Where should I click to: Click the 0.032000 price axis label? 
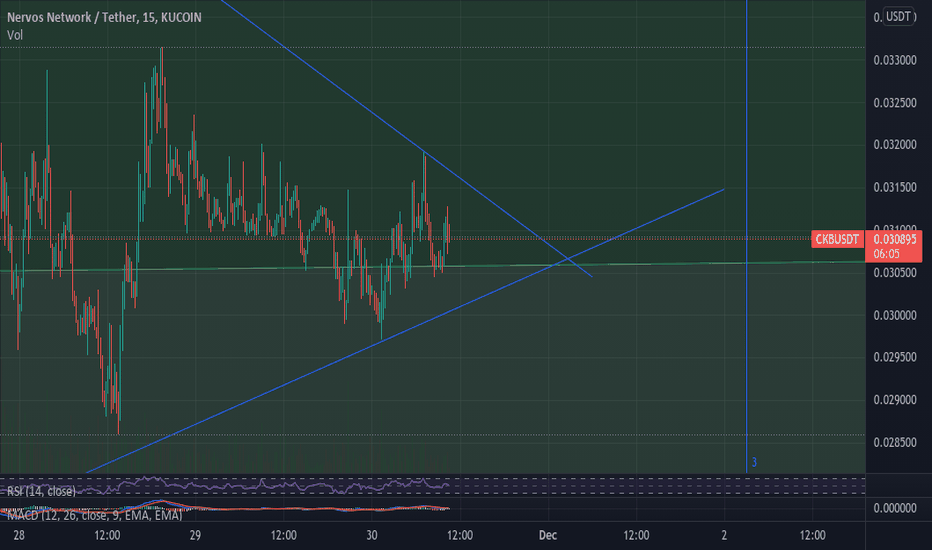pos(895,144)
